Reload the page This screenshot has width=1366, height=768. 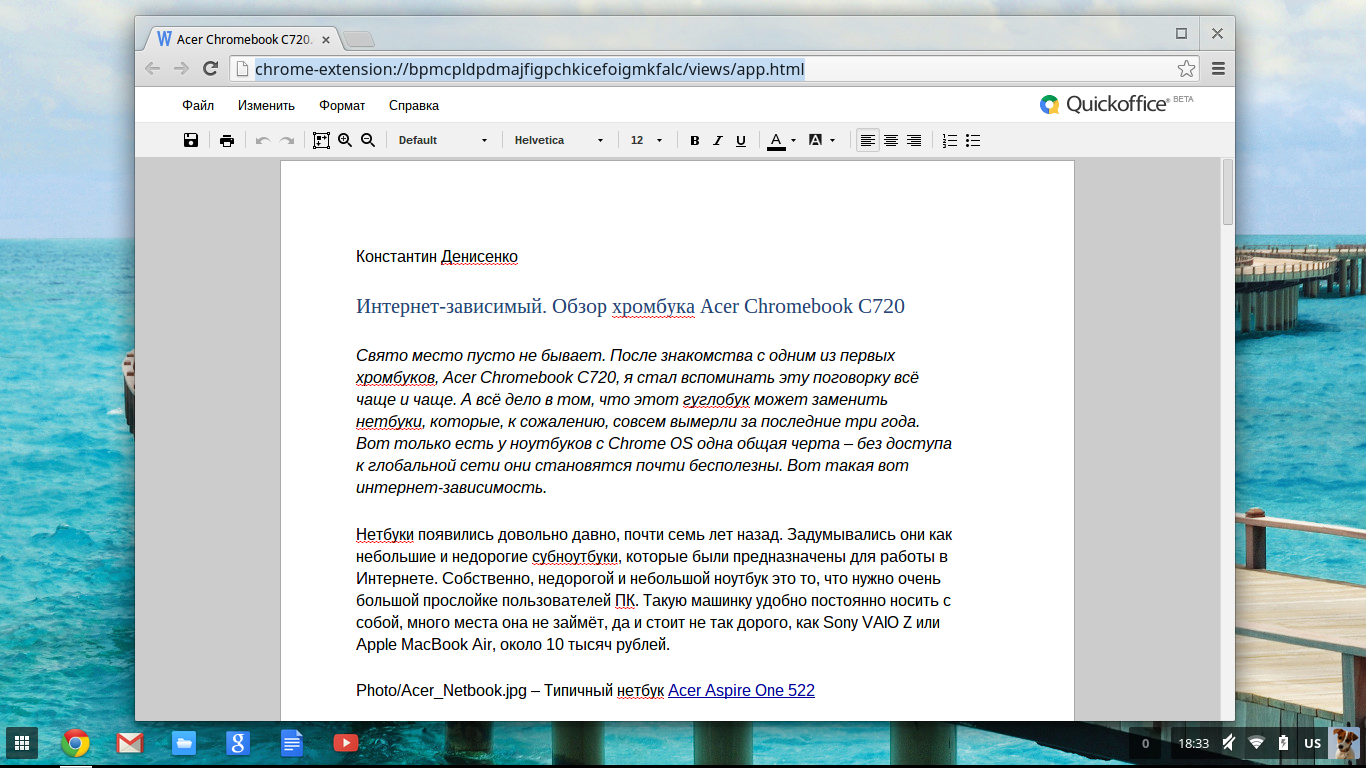(x=210, y=68)
